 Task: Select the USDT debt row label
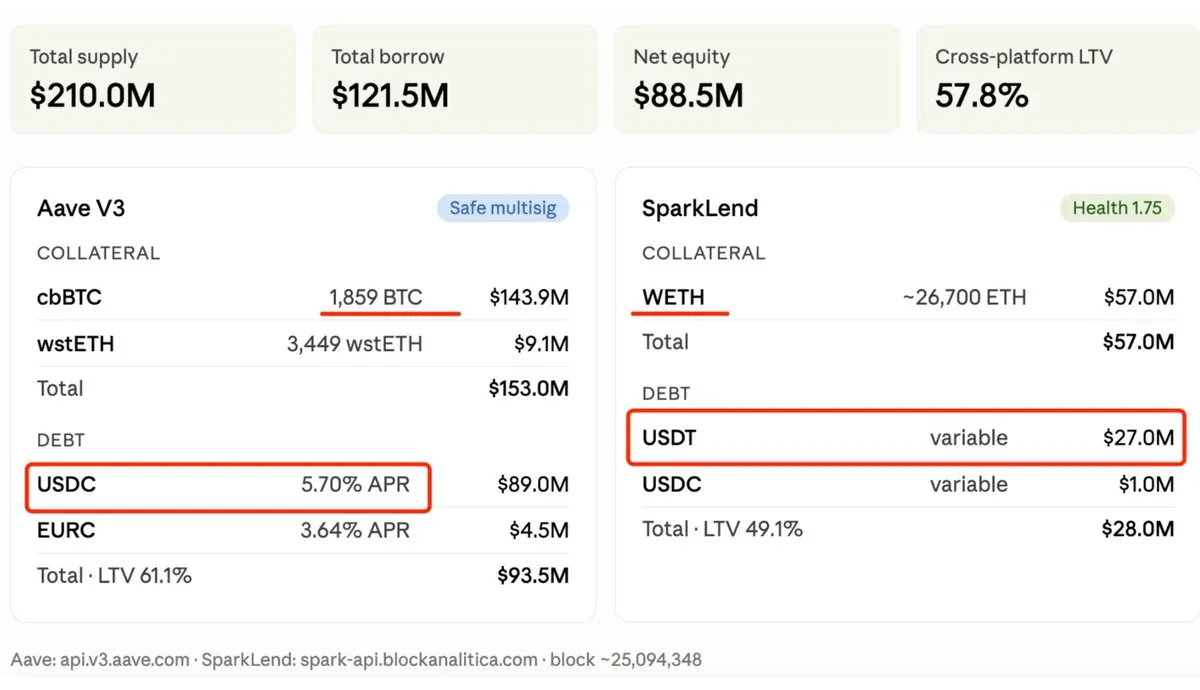tap(669, 437)
